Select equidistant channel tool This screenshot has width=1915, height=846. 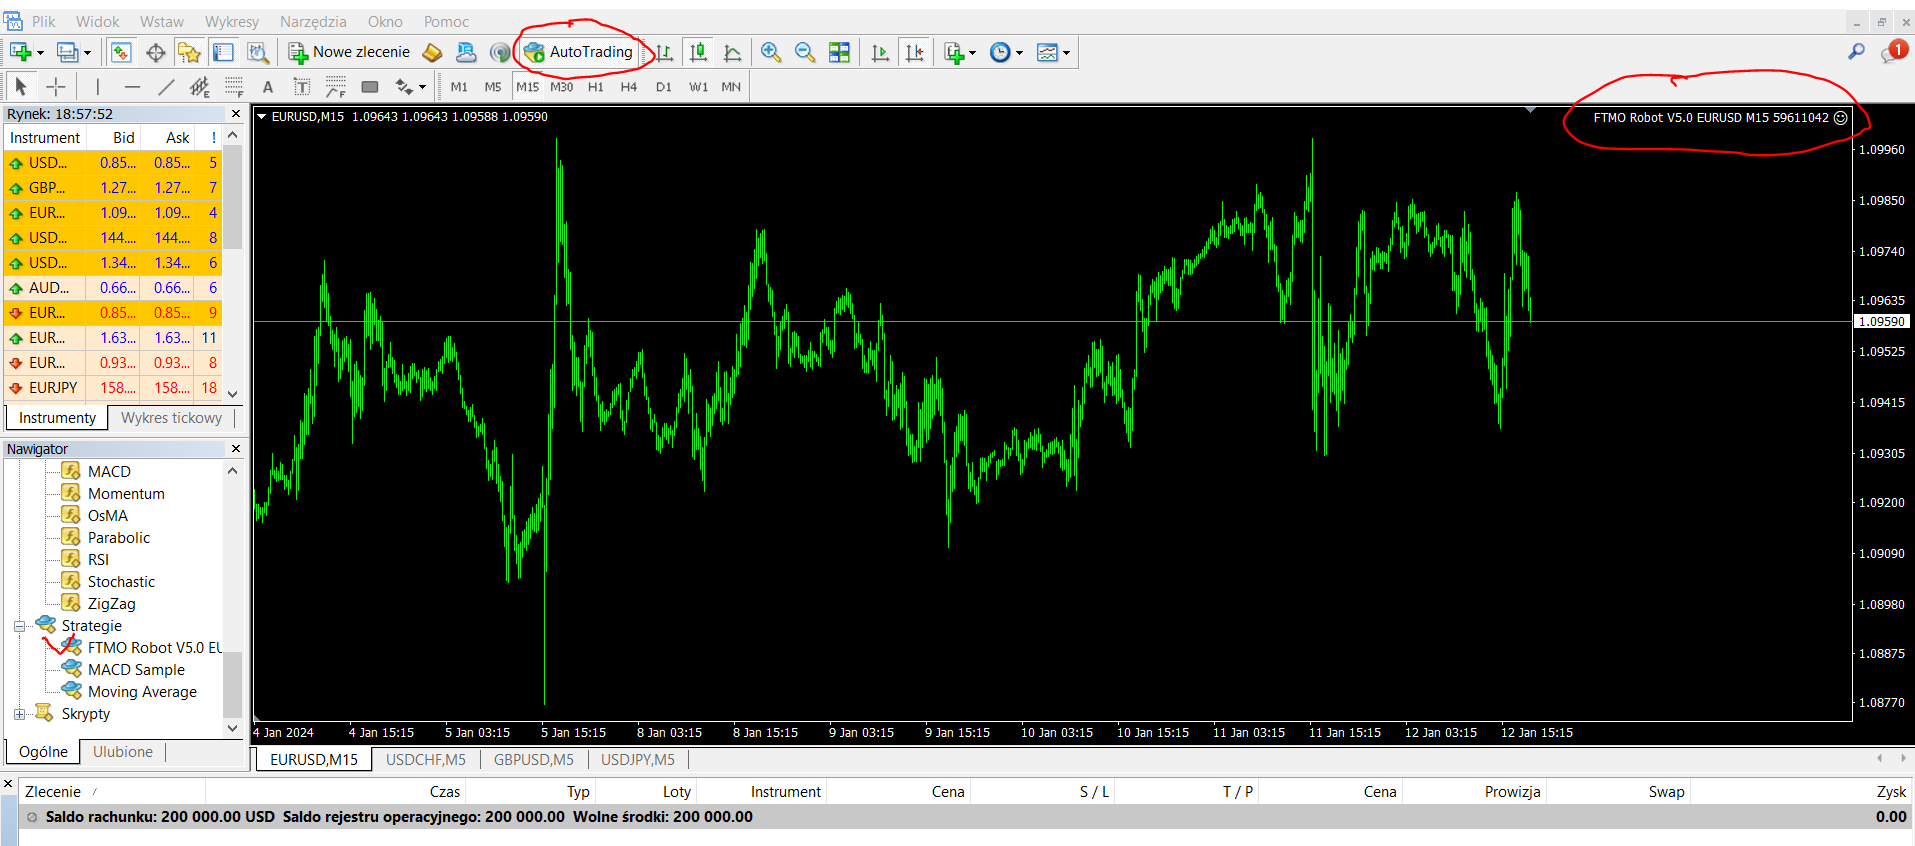click(x=200, y=87)
